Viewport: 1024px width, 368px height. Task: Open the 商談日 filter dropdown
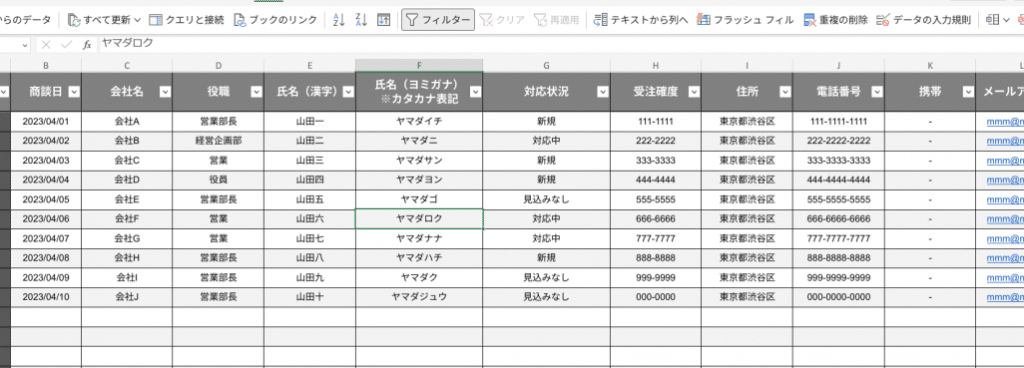tap(74, 93)
